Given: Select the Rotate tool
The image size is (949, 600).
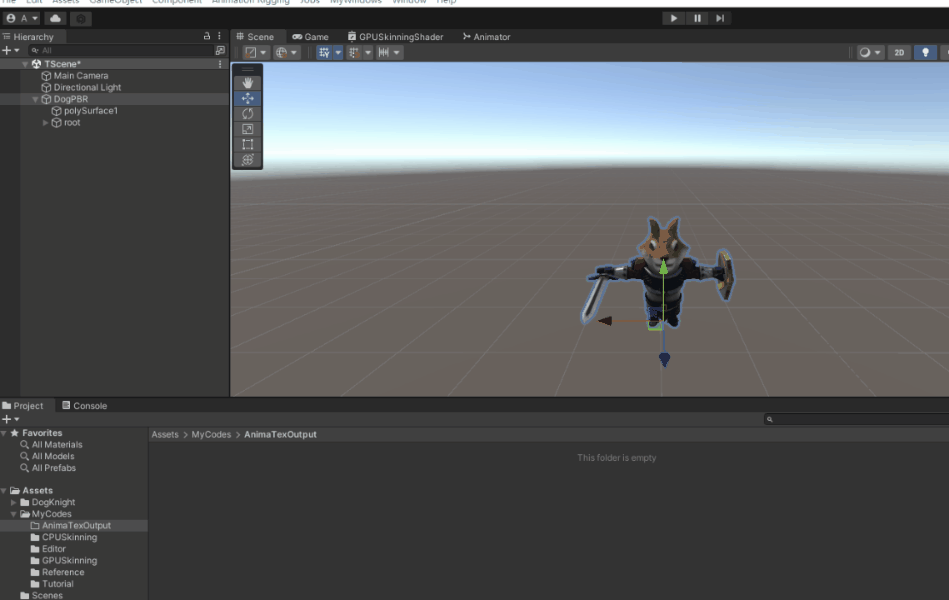Looking at the screenshot, I should 247,114.
